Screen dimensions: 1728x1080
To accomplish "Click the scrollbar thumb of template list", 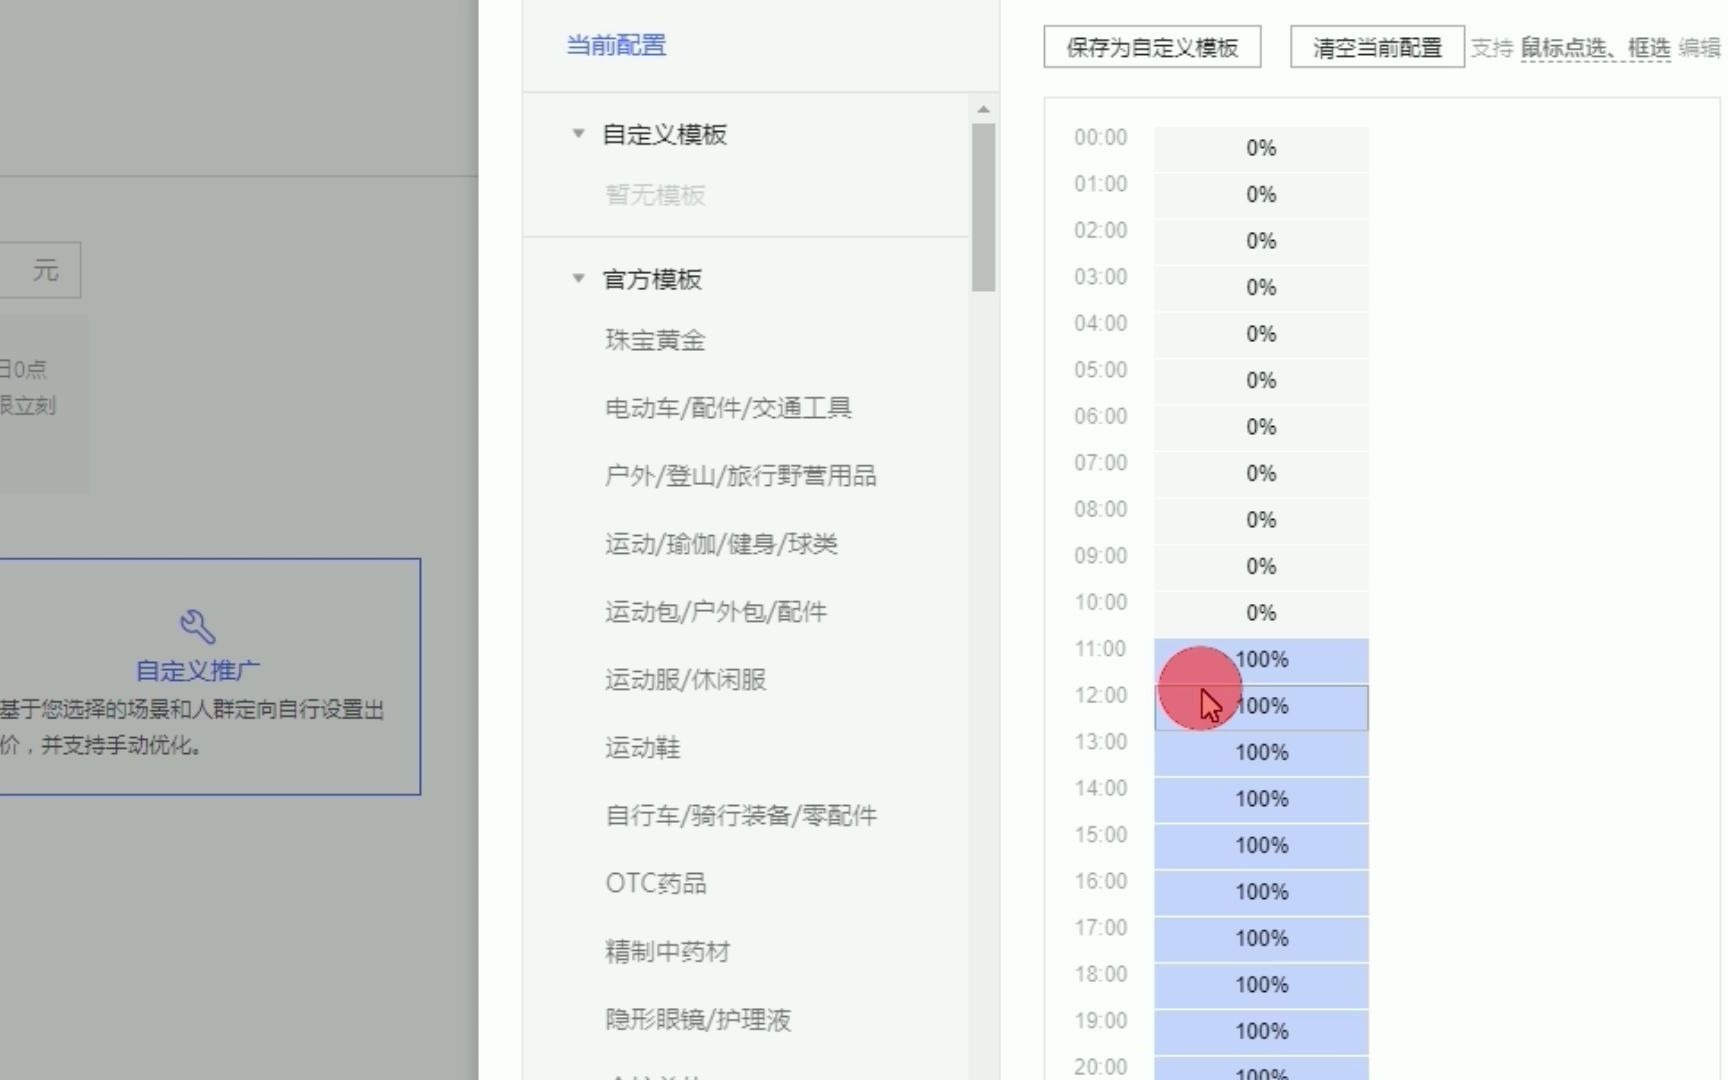I will (x=983, y=207).
